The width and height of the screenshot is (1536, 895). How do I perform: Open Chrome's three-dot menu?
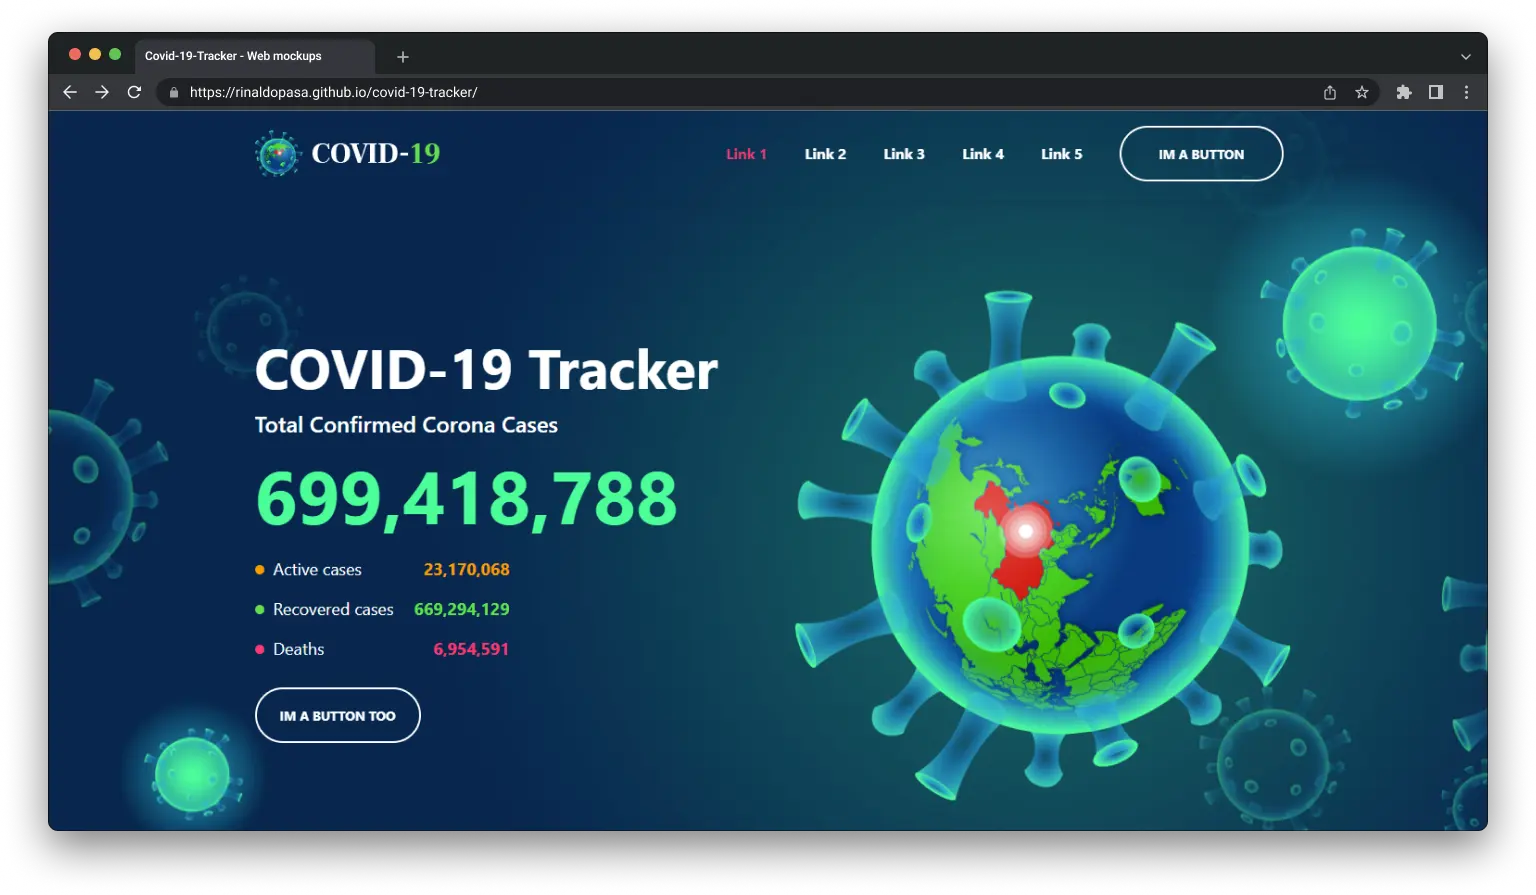tap(1466, 91)
